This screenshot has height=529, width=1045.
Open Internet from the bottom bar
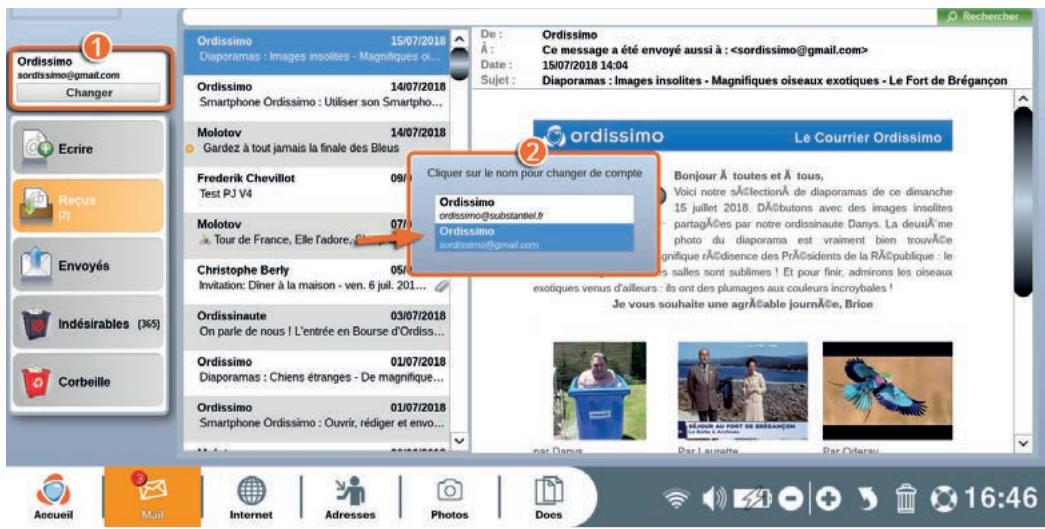pos(251,498)
